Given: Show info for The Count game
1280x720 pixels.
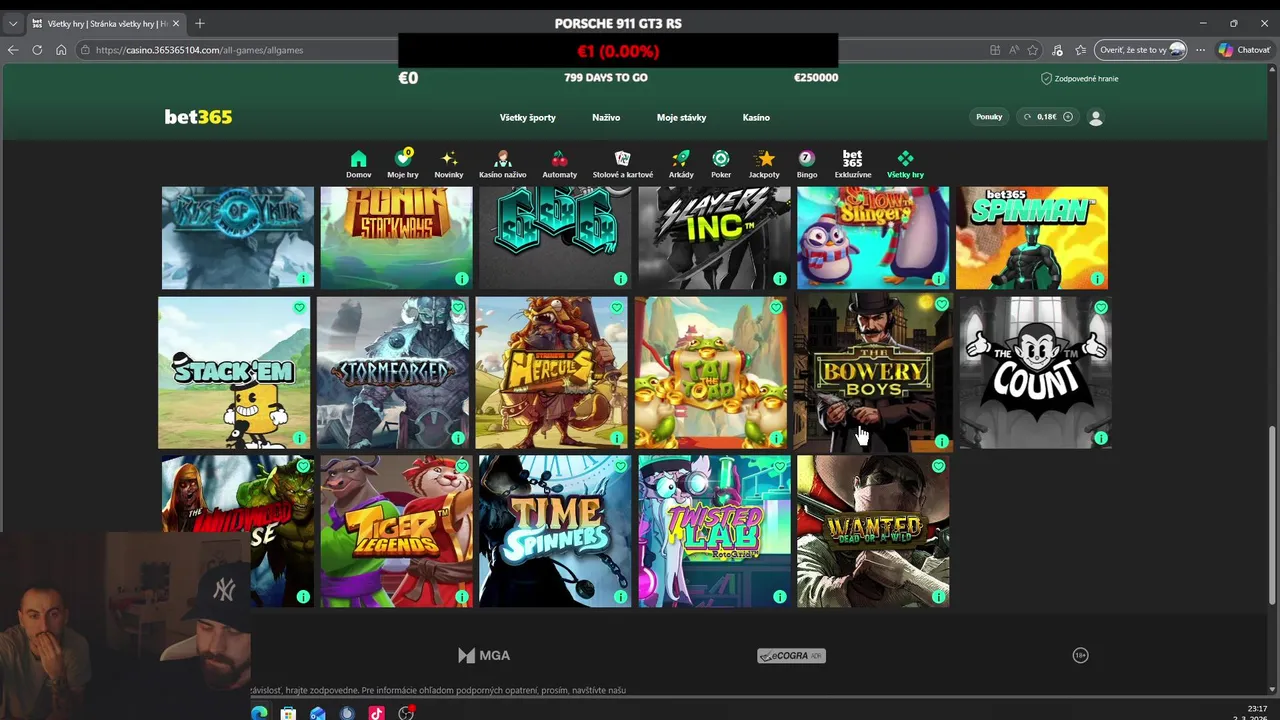Looking at the screenshot, I should click(x=1101, y=438).
